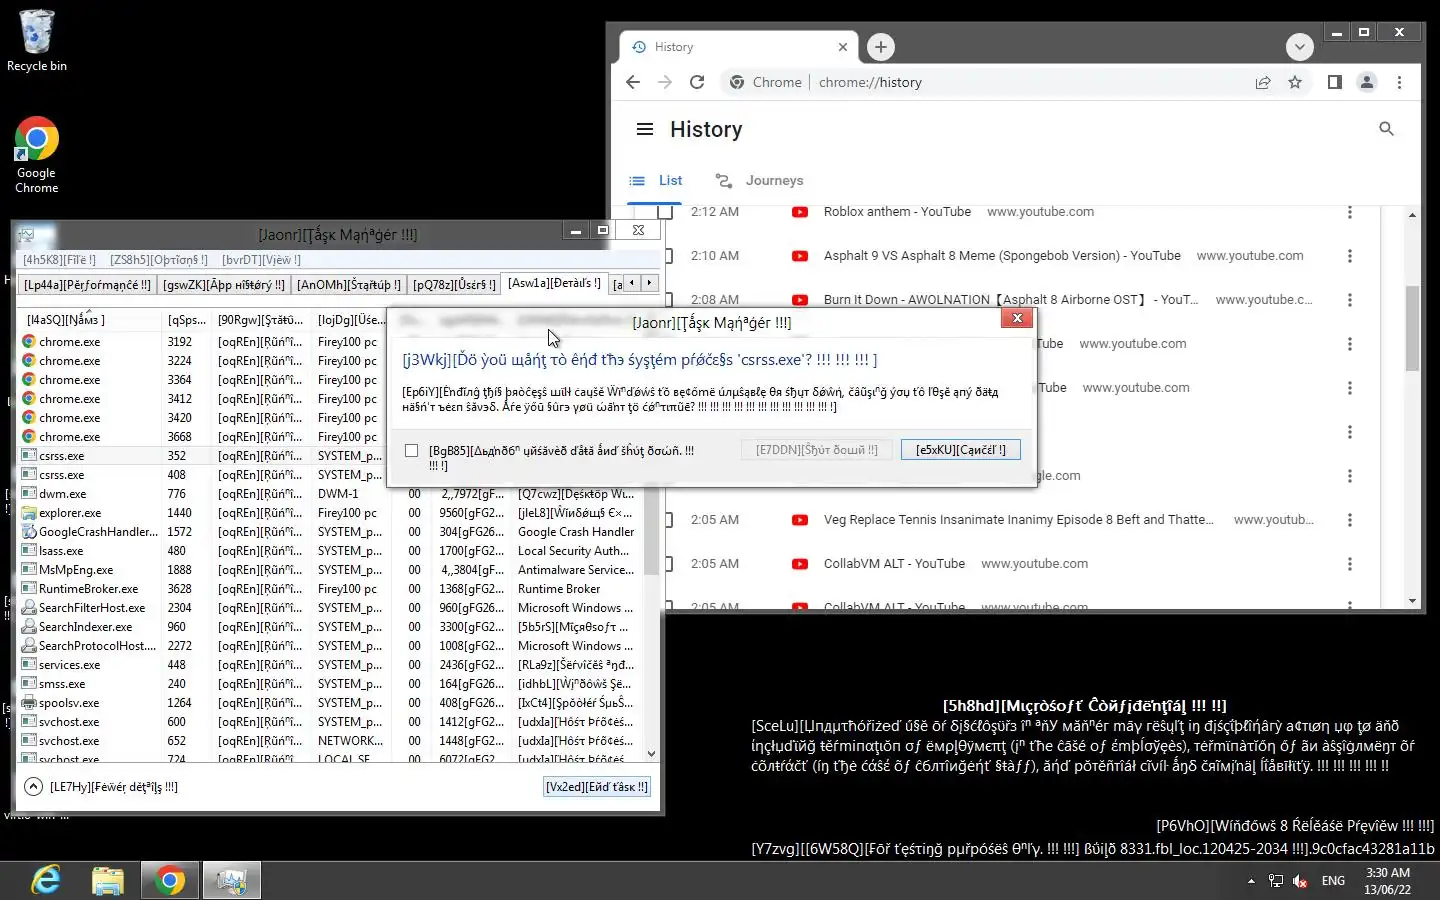1440x900 pixels.
Task: Open new tab with plus button
Action: click(880, 47)
